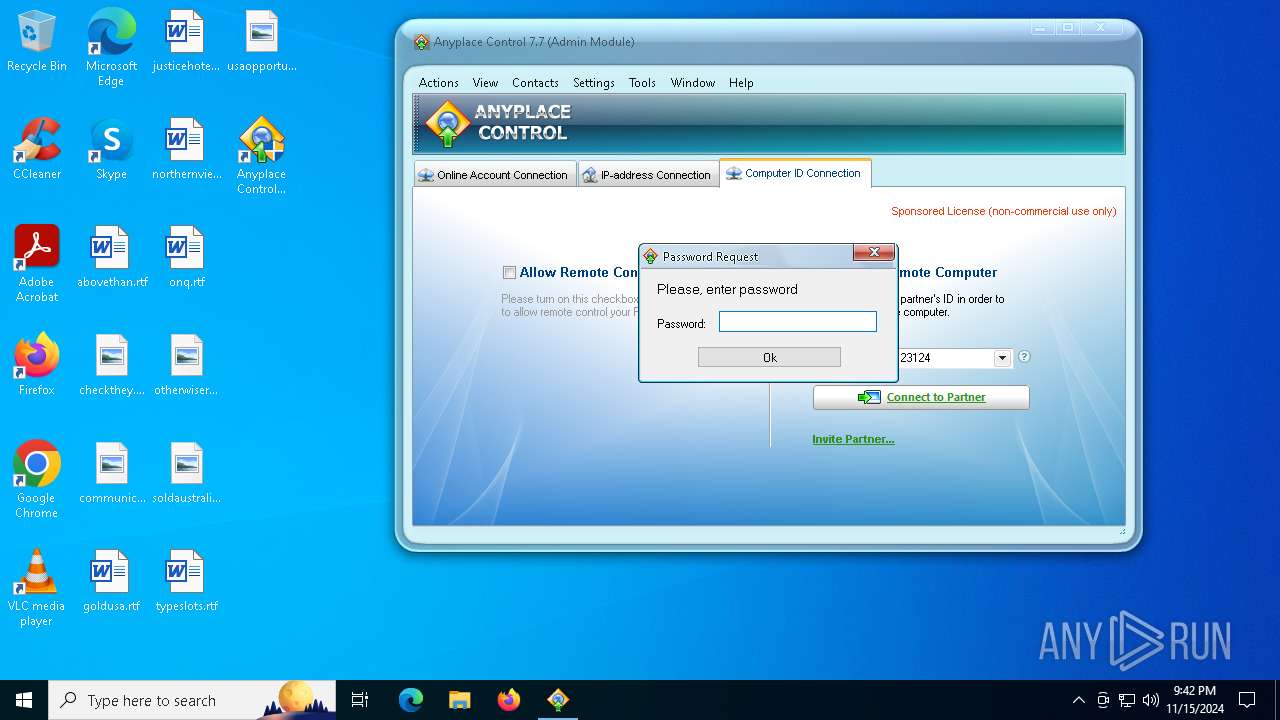Viewport: 1280px width, 720px height.
Task: Open typeslots.rtf file on desktop
Action: [x=186, y=581]
